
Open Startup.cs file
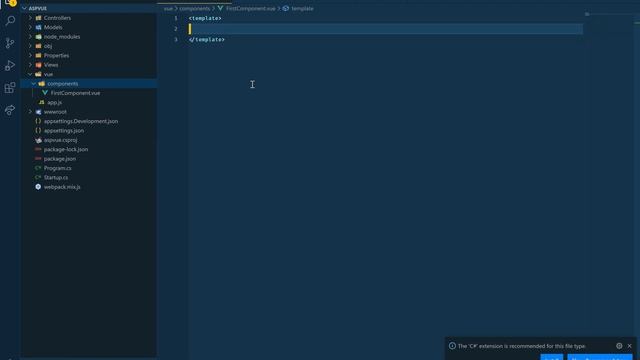pyautogui.click(x=56, y=178)
